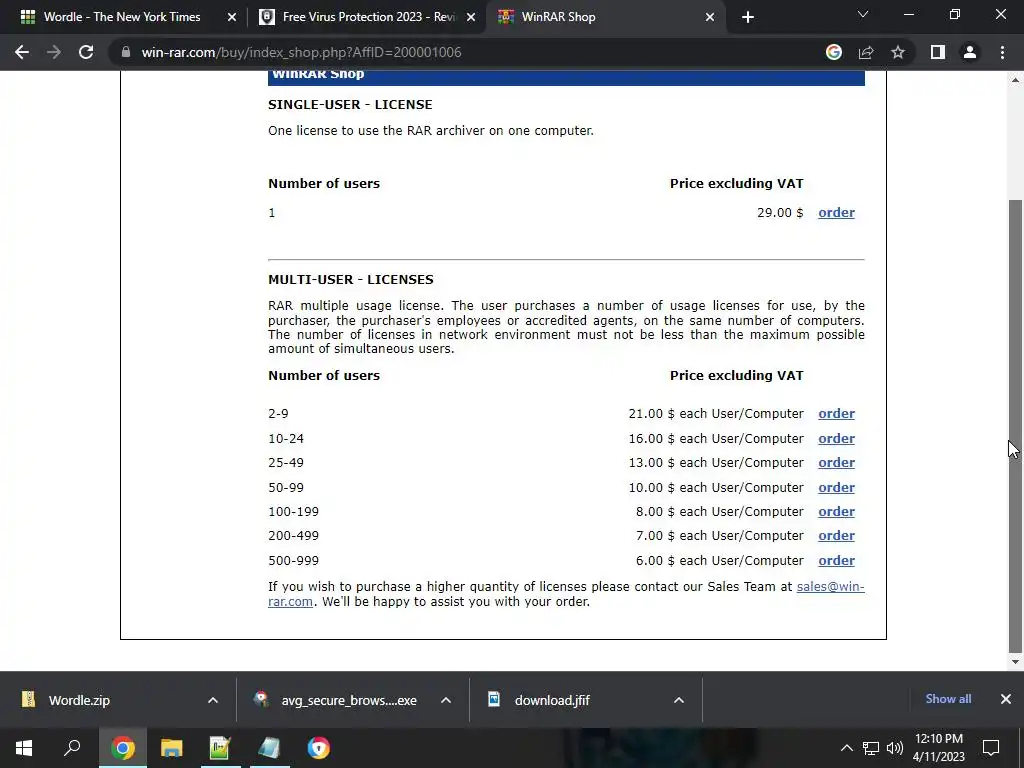Click the address bar URL

[301, 52]
